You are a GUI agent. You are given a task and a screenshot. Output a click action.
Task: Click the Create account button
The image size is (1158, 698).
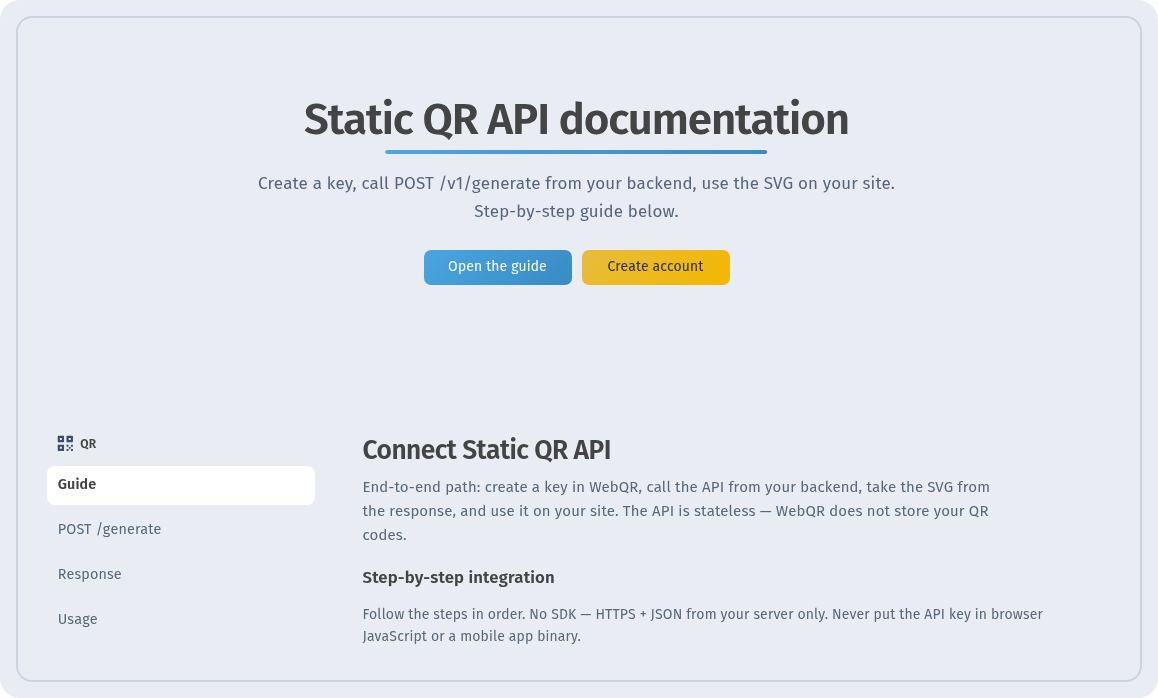point(655,267)
